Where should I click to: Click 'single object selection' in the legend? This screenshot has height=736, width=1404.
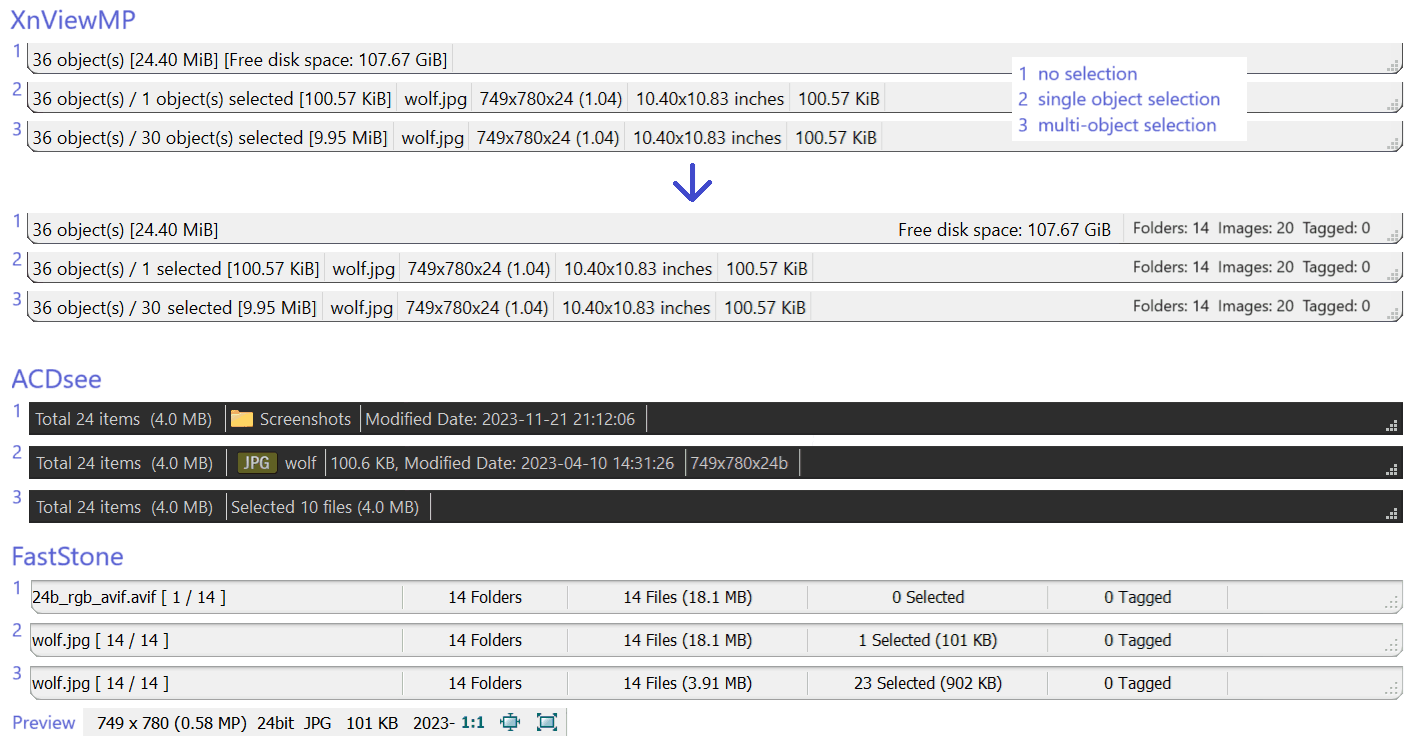pos(1129,99)
